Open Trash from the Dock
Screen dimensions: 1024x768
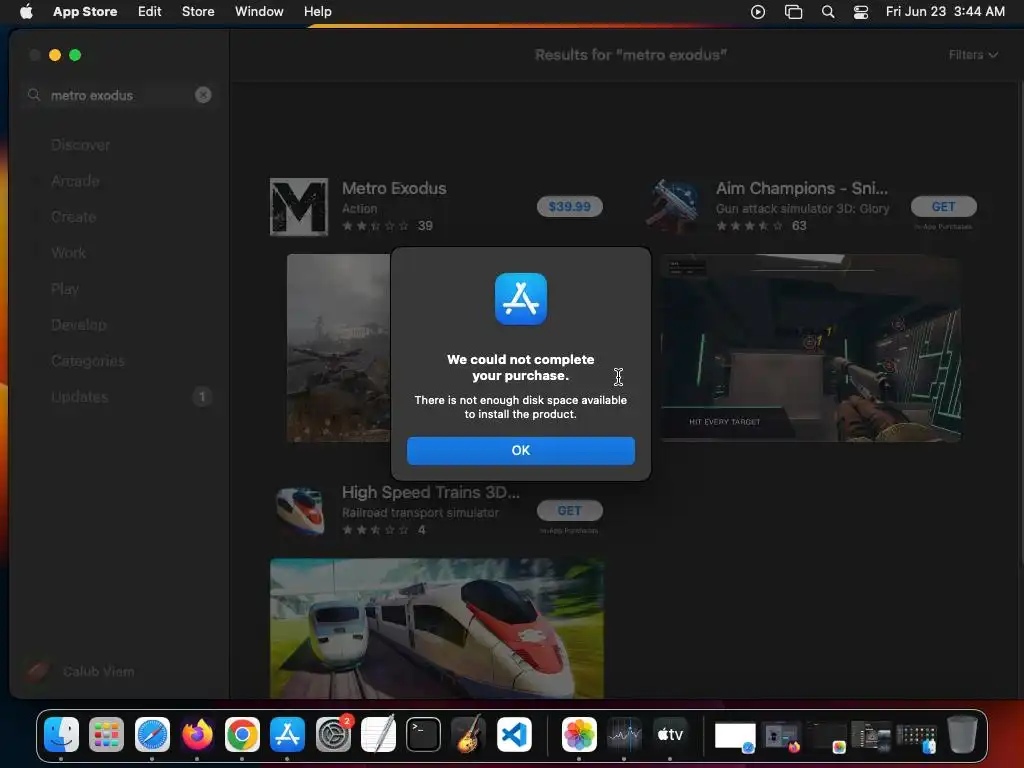961,735
